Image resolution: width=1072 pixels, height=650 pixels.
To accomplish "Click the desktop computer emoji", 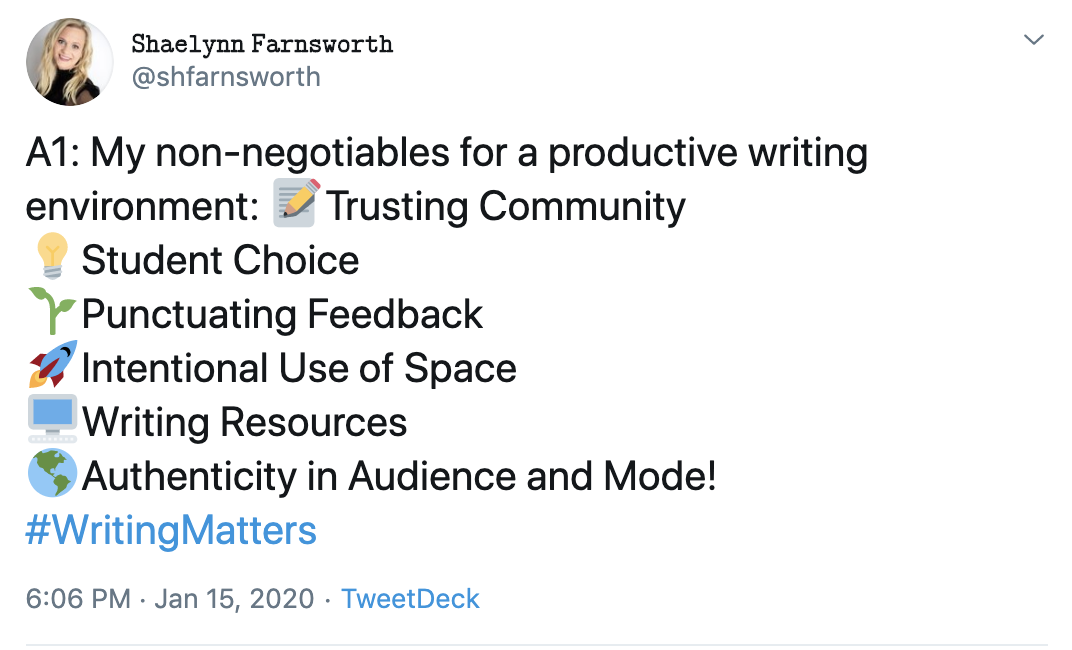I will pyautogui.click(x=52, y=418).
